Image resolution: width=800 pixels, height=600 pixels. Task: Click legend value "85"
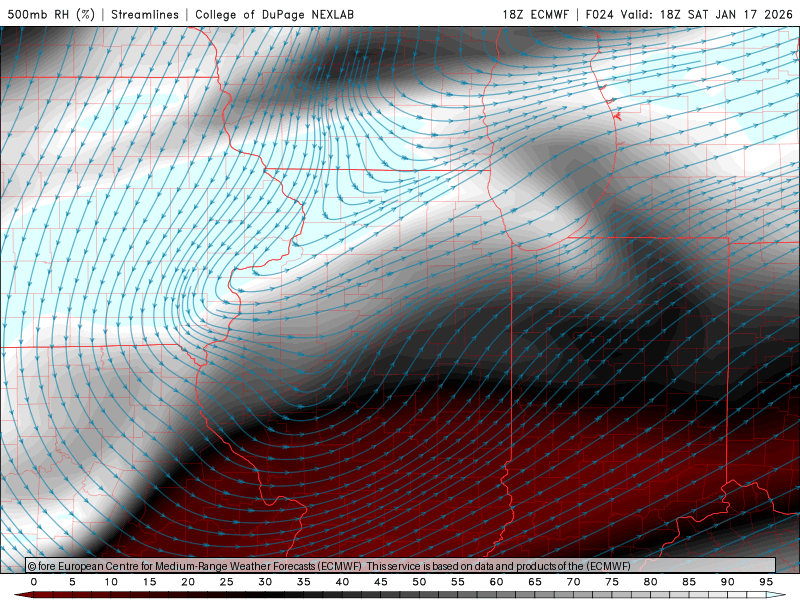coord(689,582)
